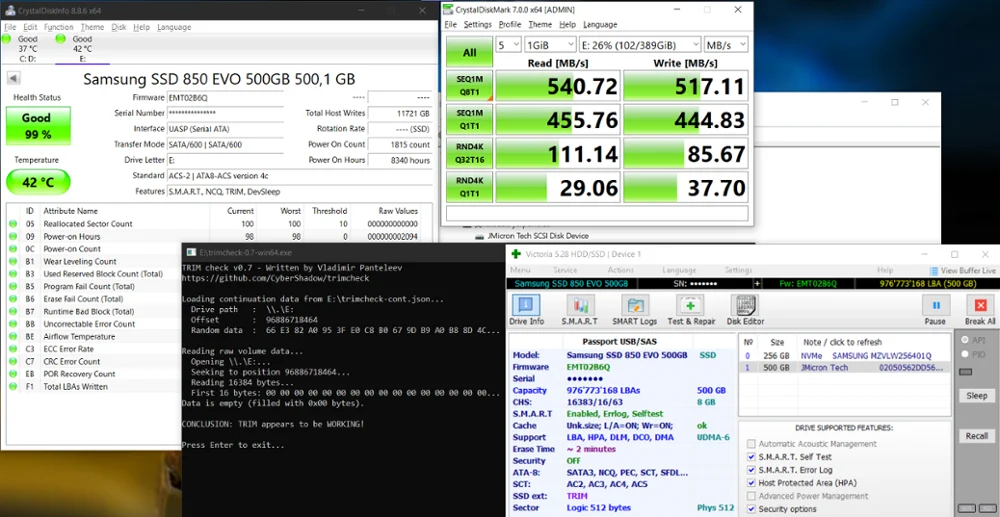Click the 540.72 sequential read result
This screenshot has width=1000, height=517.
coord(557,85)
